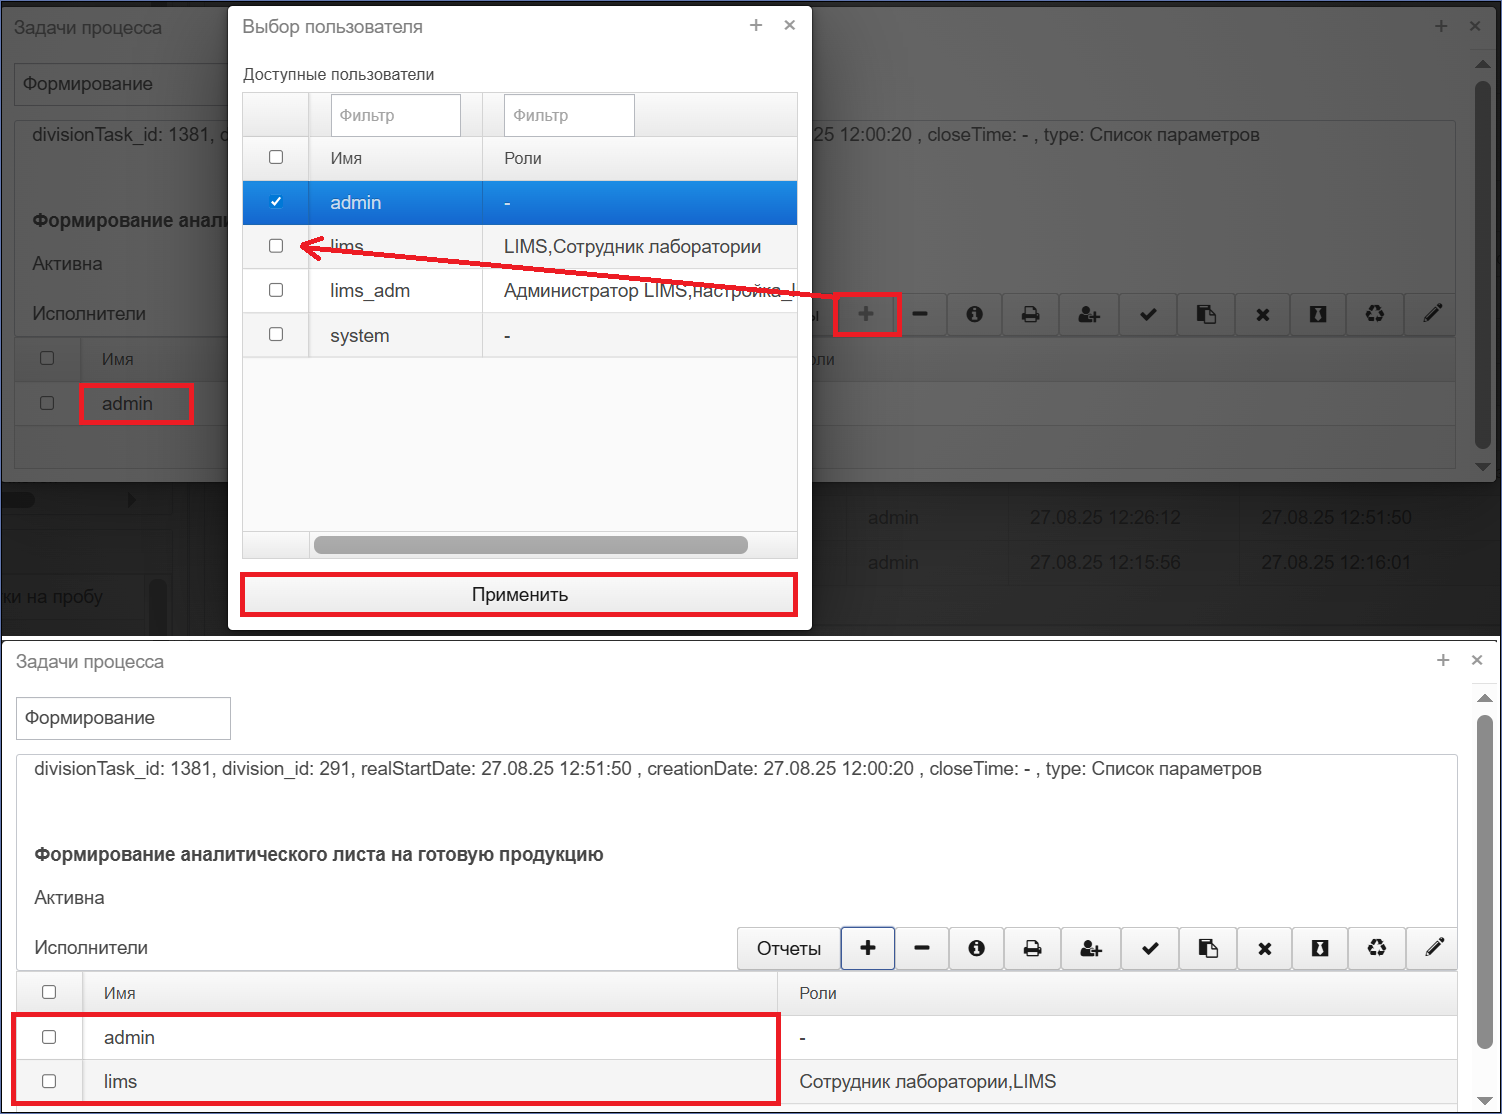Click the add-user icon in the lower window's toolbar
Image resolution: width=1502 pixels, height=1114 pixels.
click(1090, 948)
